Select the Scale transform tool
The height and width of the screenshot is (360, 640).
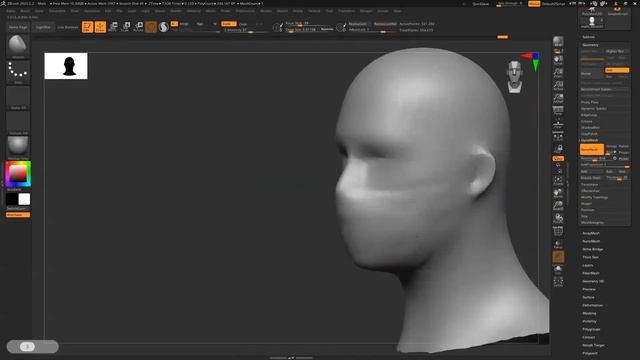[x=126, y=27]
